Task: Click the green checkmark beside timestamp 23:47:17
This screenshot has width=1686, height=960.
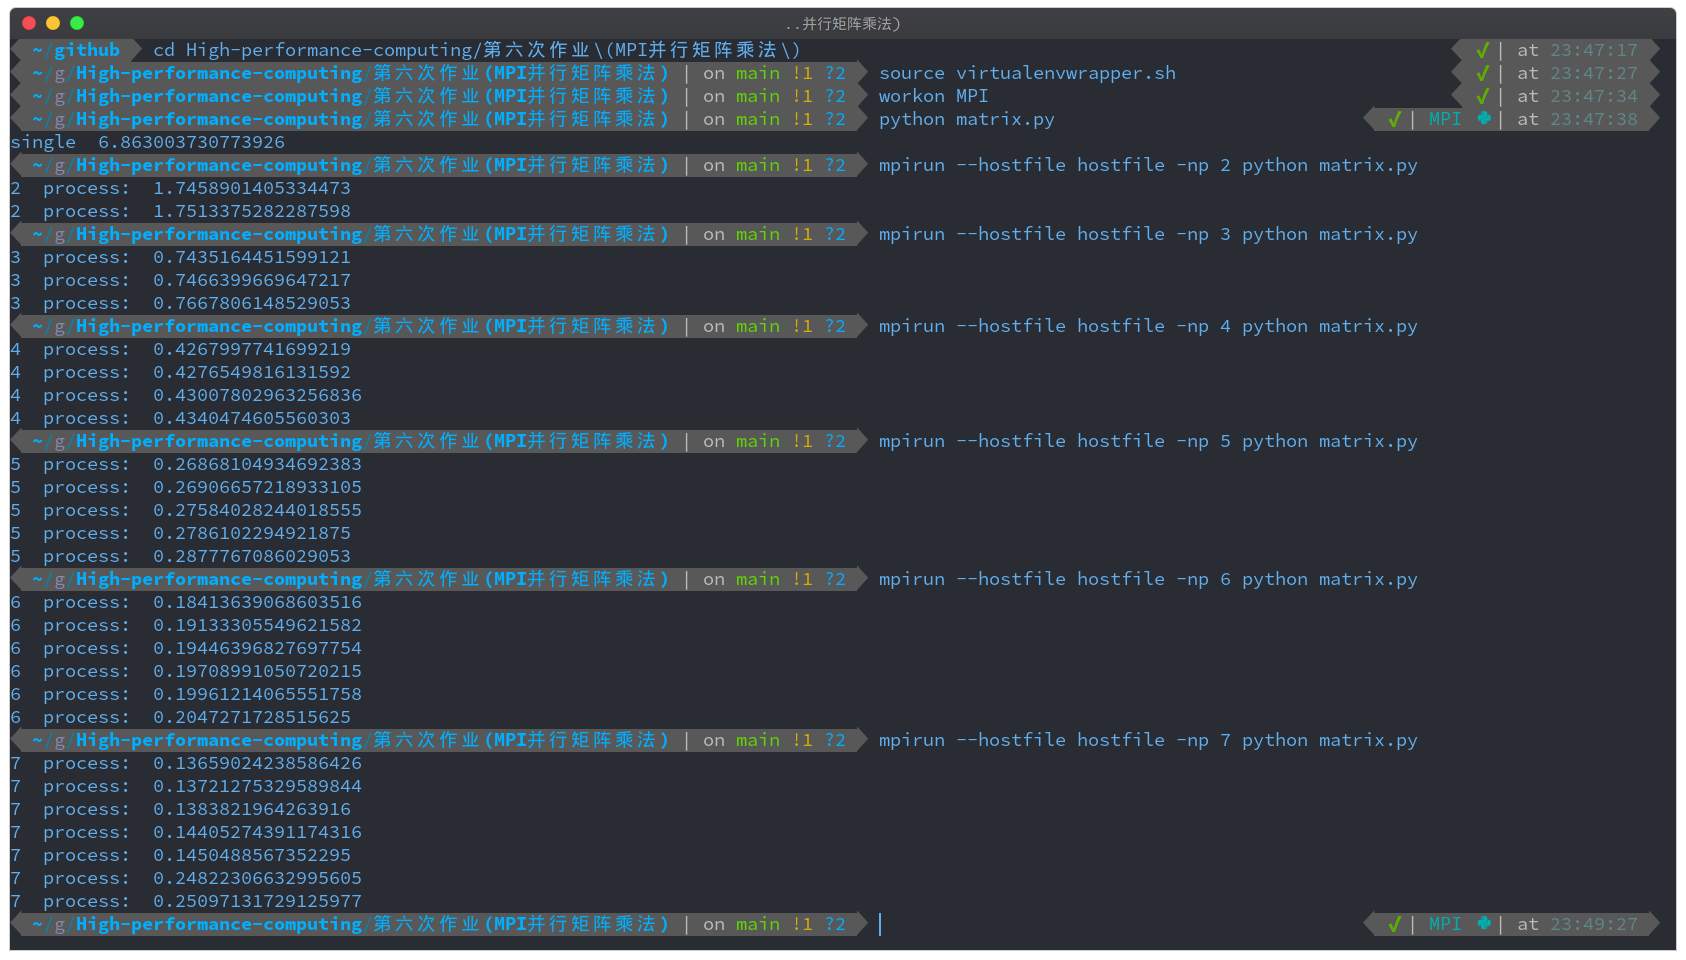Action: tap(1482, 50)
